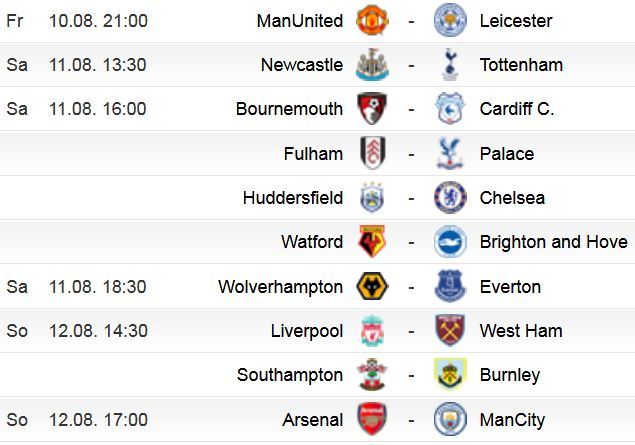Select the Wolverhampton wolf crest
The width and height of the screenshot is (635, 445).
tap(372, 286)
